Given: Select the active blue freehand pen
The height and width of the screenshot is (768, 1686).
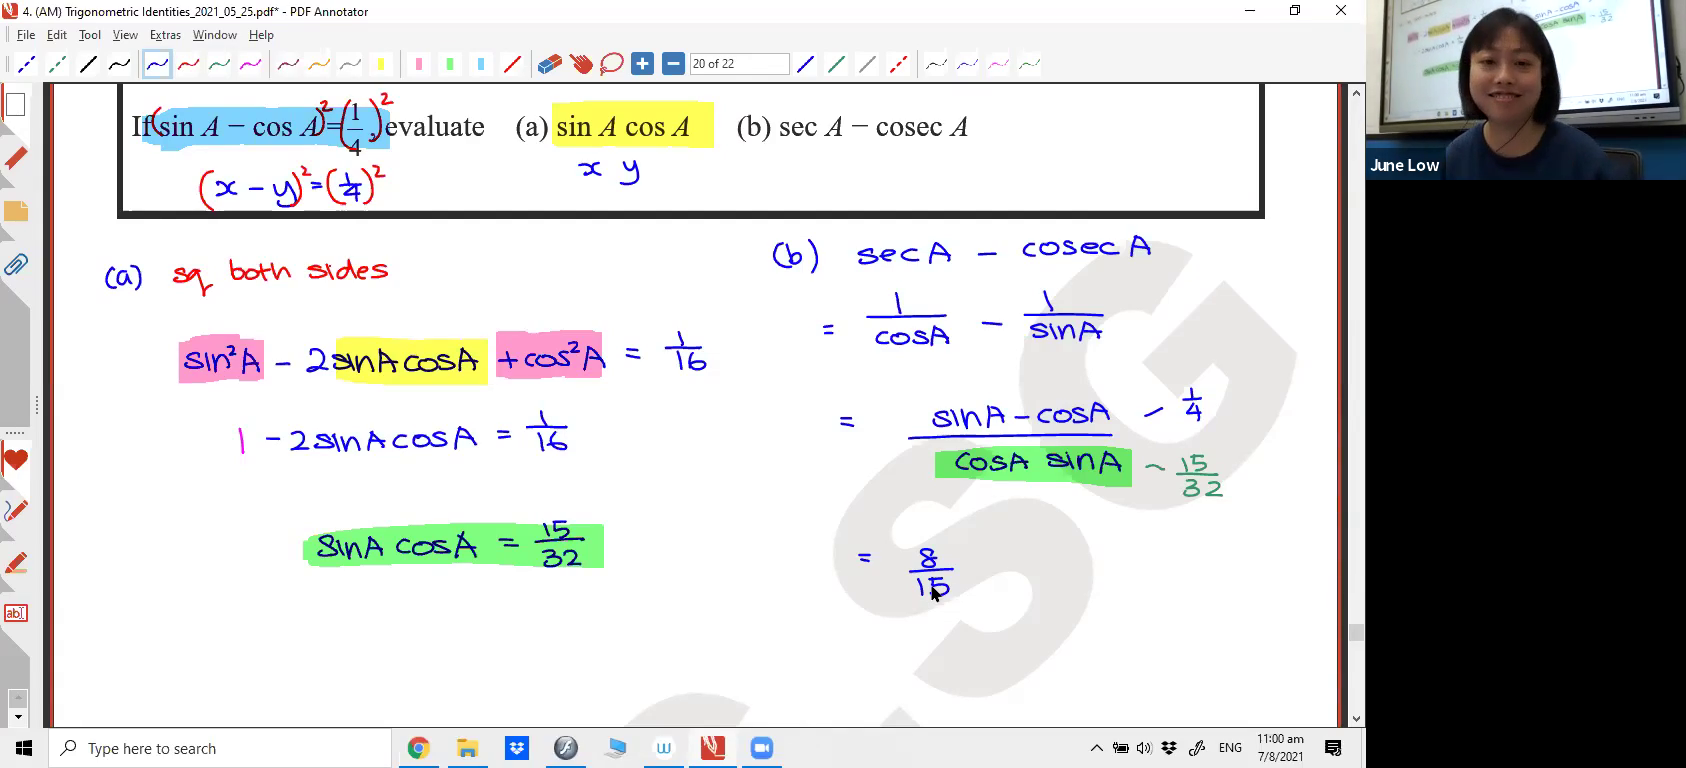Looking at the screenshot, I should pyautogui.click(x=157, y=65).
